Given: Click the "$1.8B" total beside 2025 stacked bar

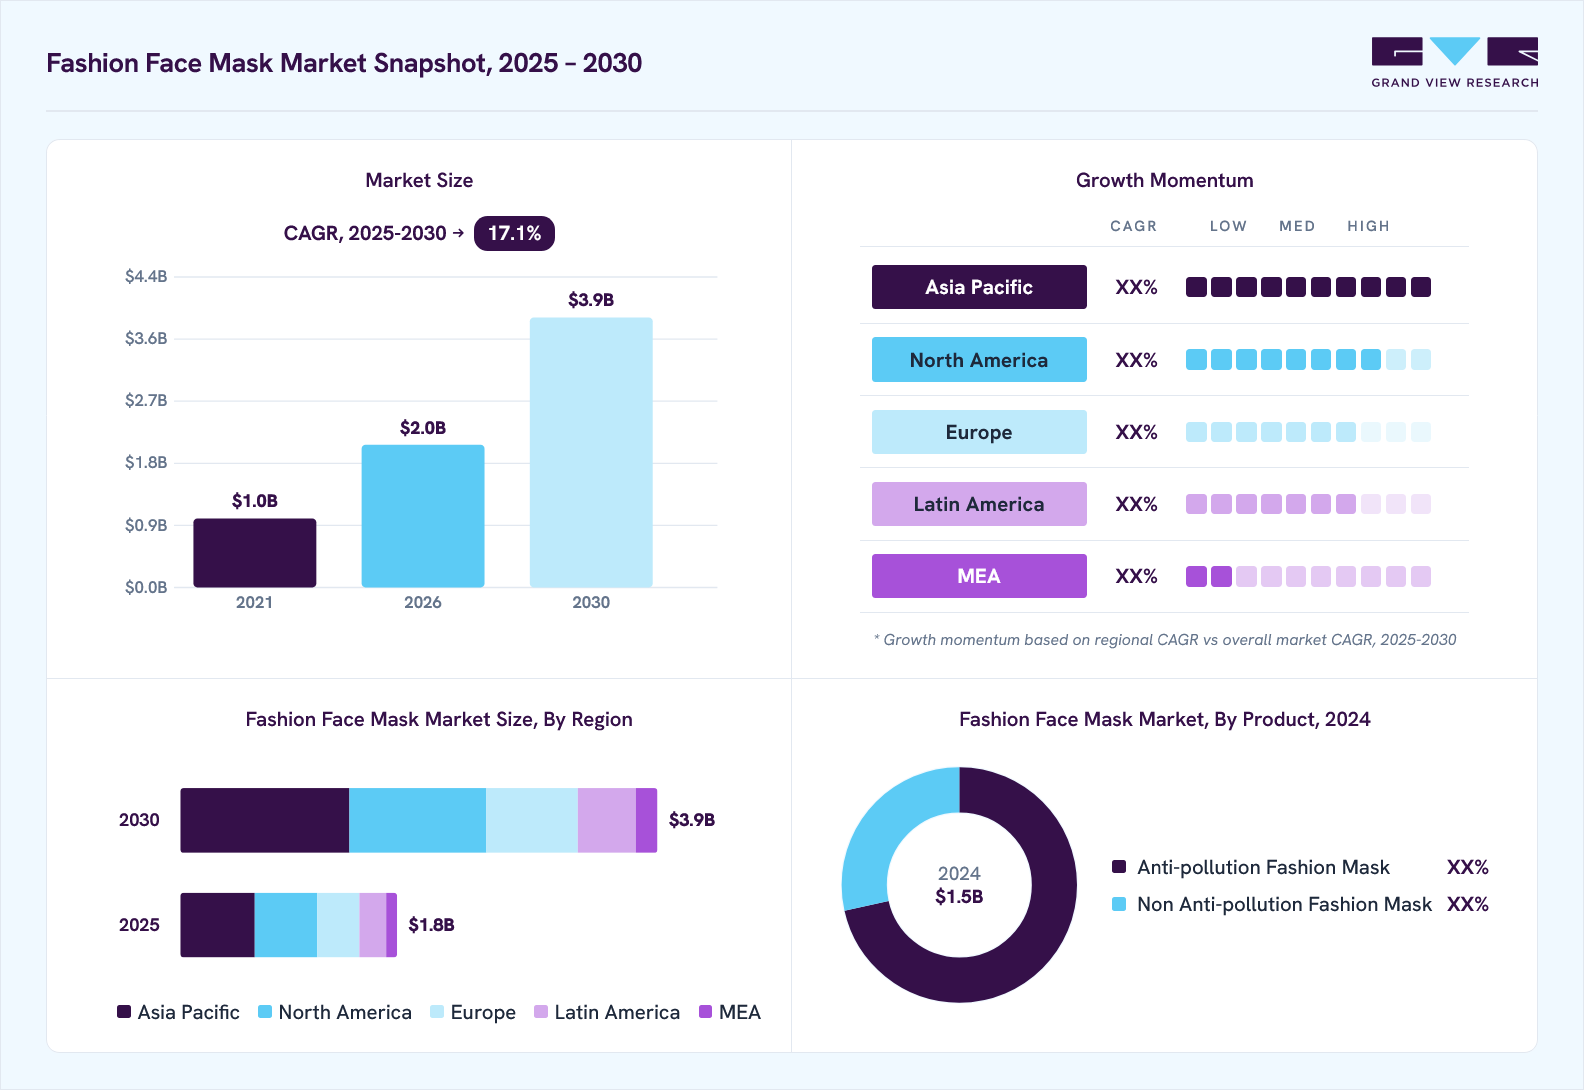Looking at the screenshot, I should tap(432, 925).
